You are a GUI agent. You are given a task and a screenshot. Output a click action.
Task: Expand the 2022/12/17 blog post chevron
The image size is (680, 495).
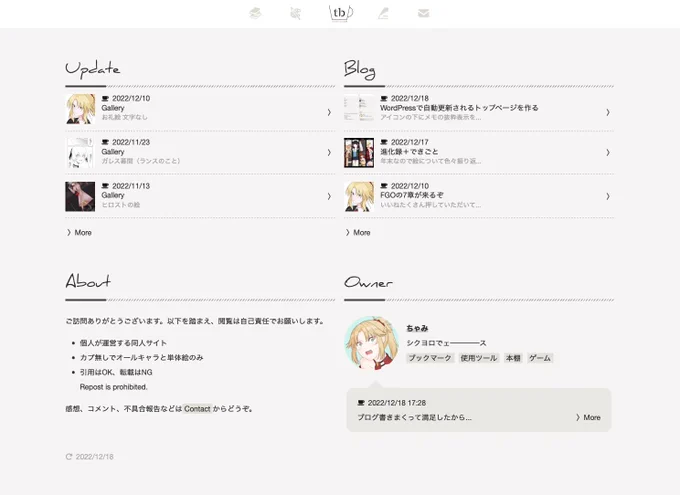pos(608,152)
